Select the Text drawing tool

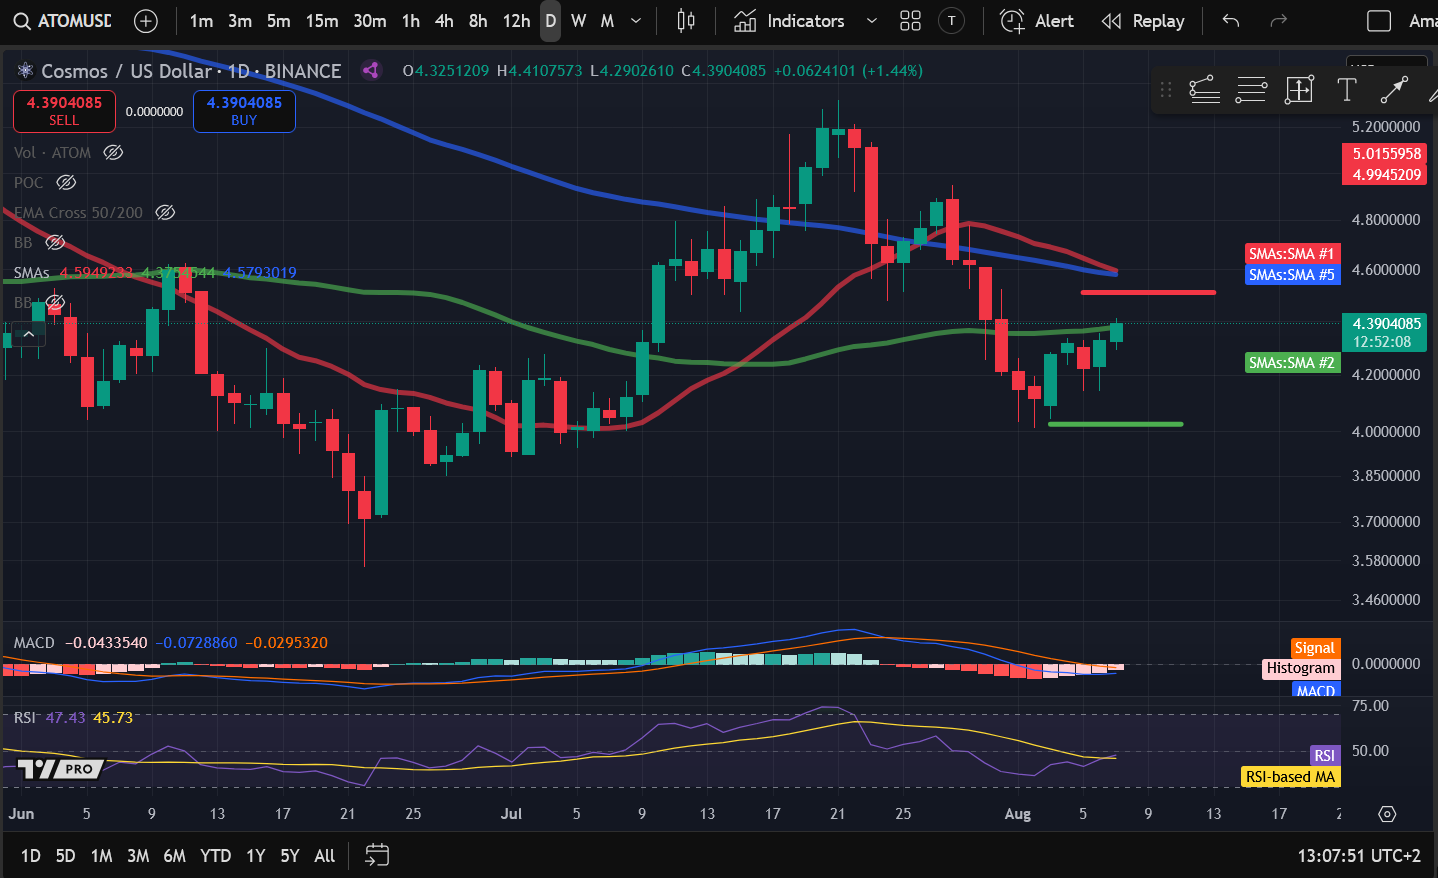1347,90
